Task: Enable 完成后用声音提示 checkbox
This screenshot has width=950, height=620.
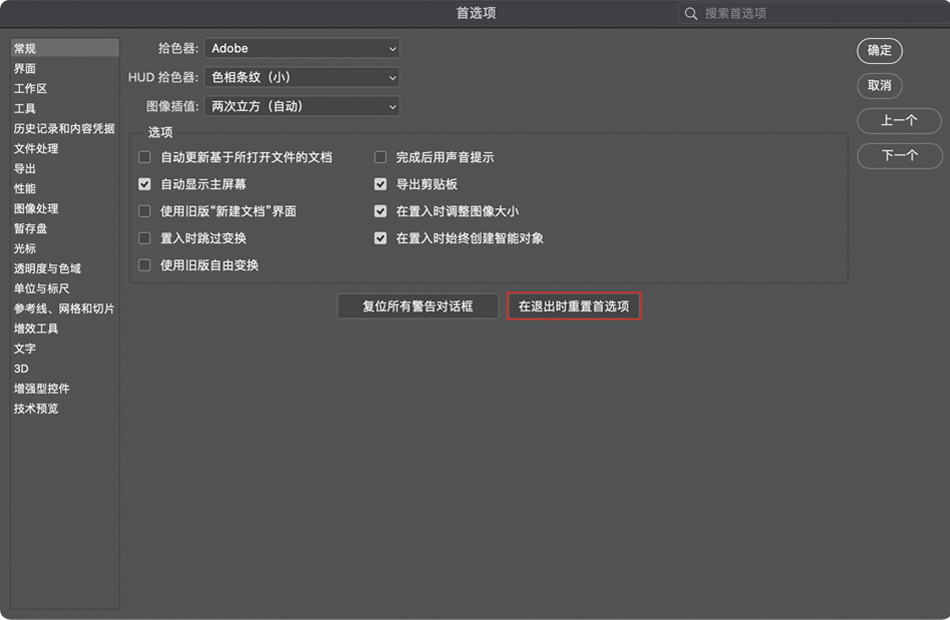Action: pos(380,158)
